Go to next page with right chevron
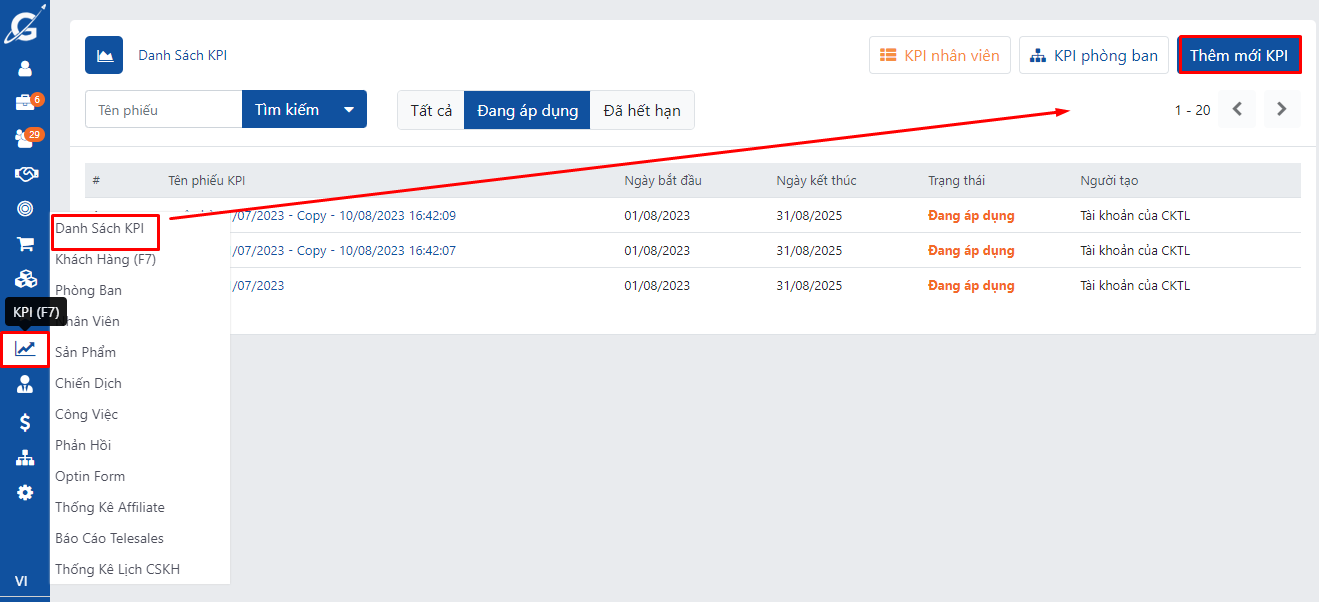1319x602 pixels. (1282, 110)
